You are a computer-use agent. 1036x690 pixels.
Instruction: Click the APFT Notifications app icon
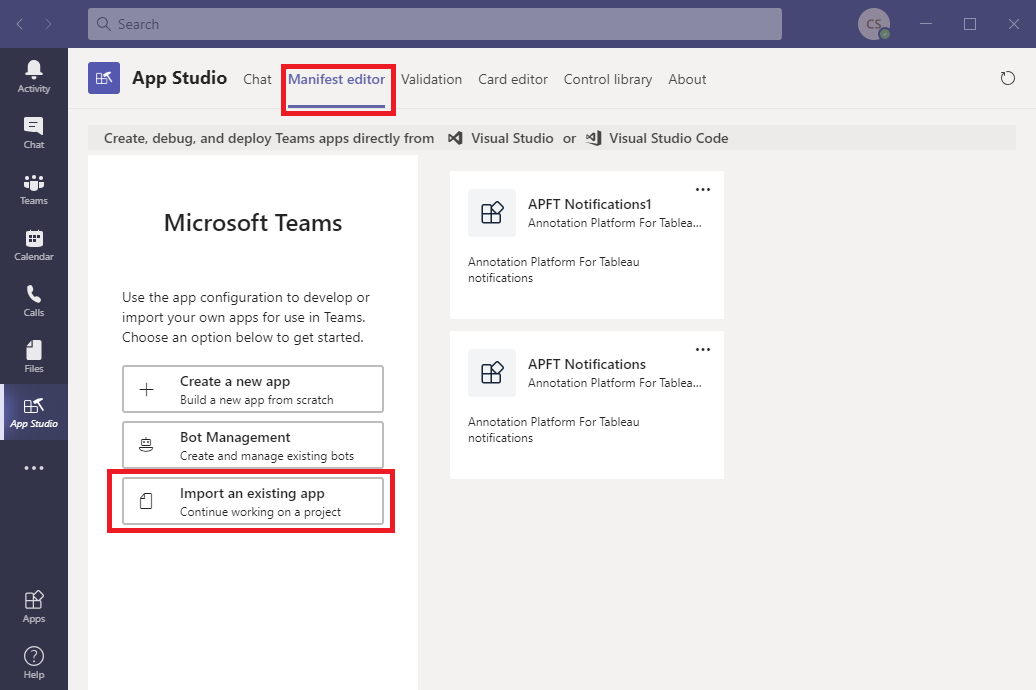(492, 373)
